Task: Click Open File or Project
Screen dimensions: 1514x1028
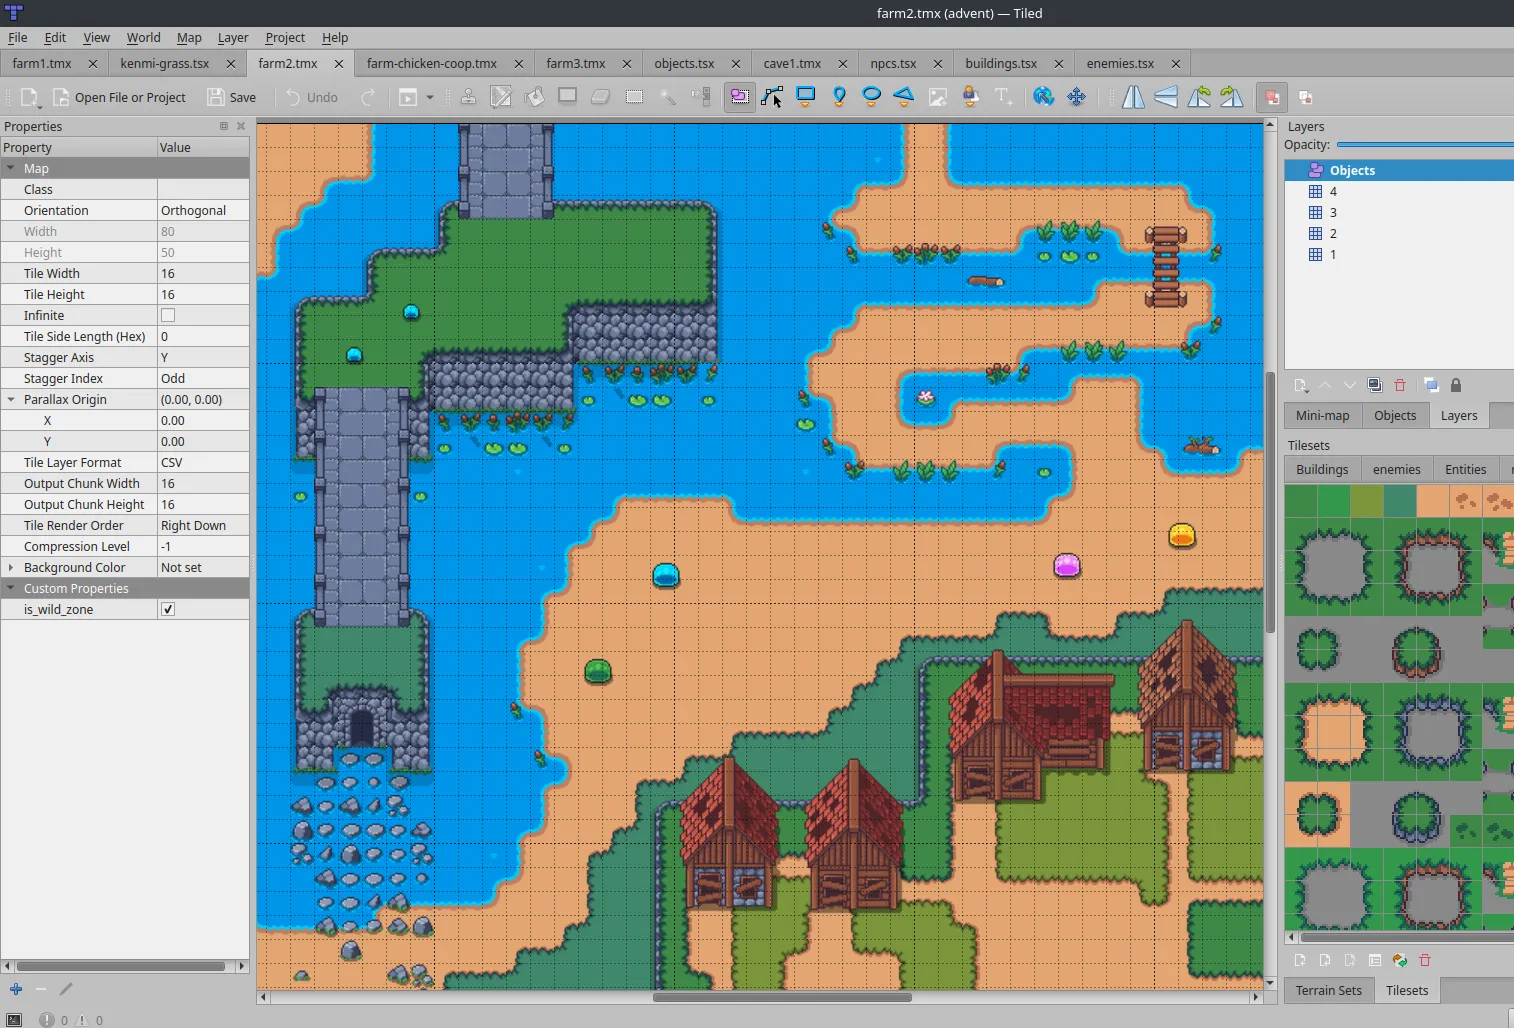Action: tap(120, 97)
